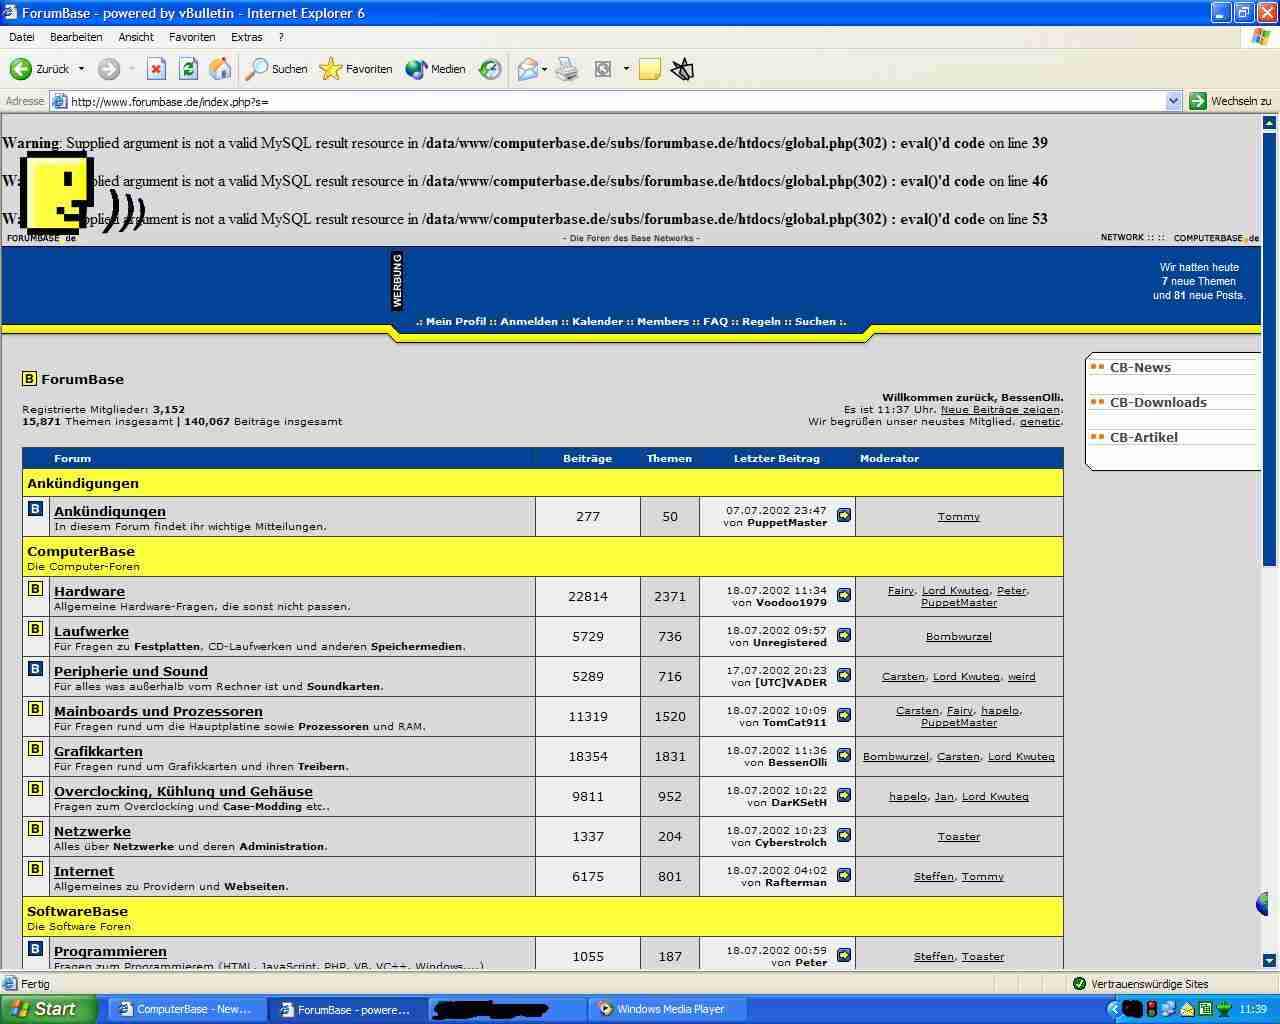Viewport: 1280px width, 1024px height.
Task: Click Members in forum navigation
Action: 663,322
